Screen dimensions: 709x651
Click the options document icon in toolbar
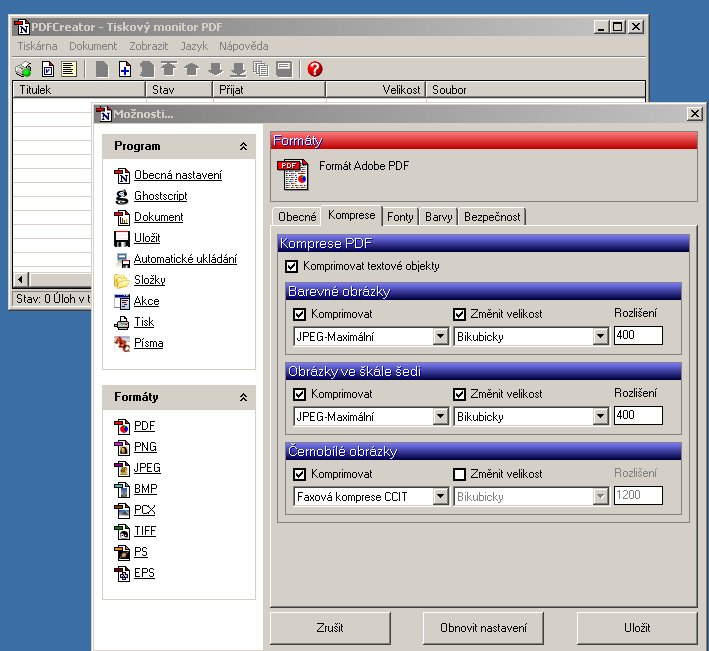pos(48,69)
